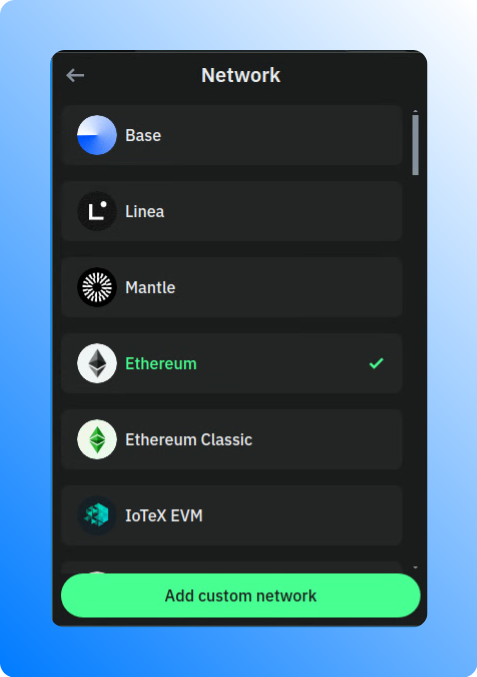Click the green Ethereum Classic logo
Screen dimensions: 477x677
pos(97,439)
